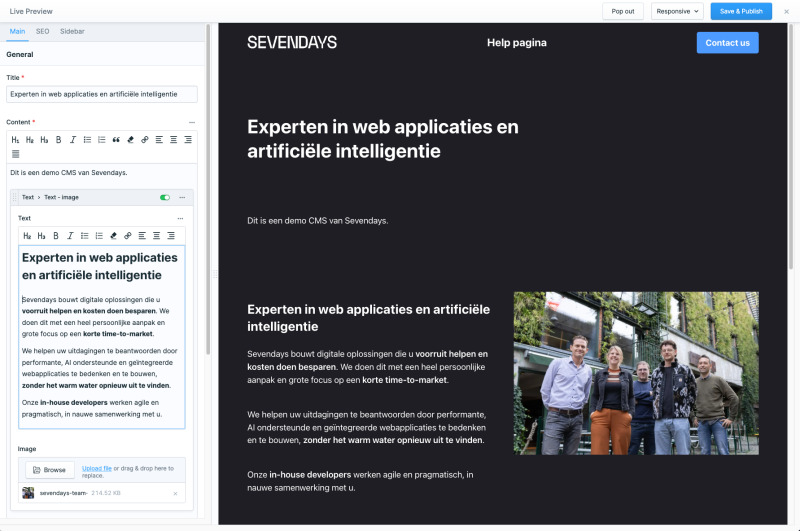Click the Save & Publish button

click(741, 11)
